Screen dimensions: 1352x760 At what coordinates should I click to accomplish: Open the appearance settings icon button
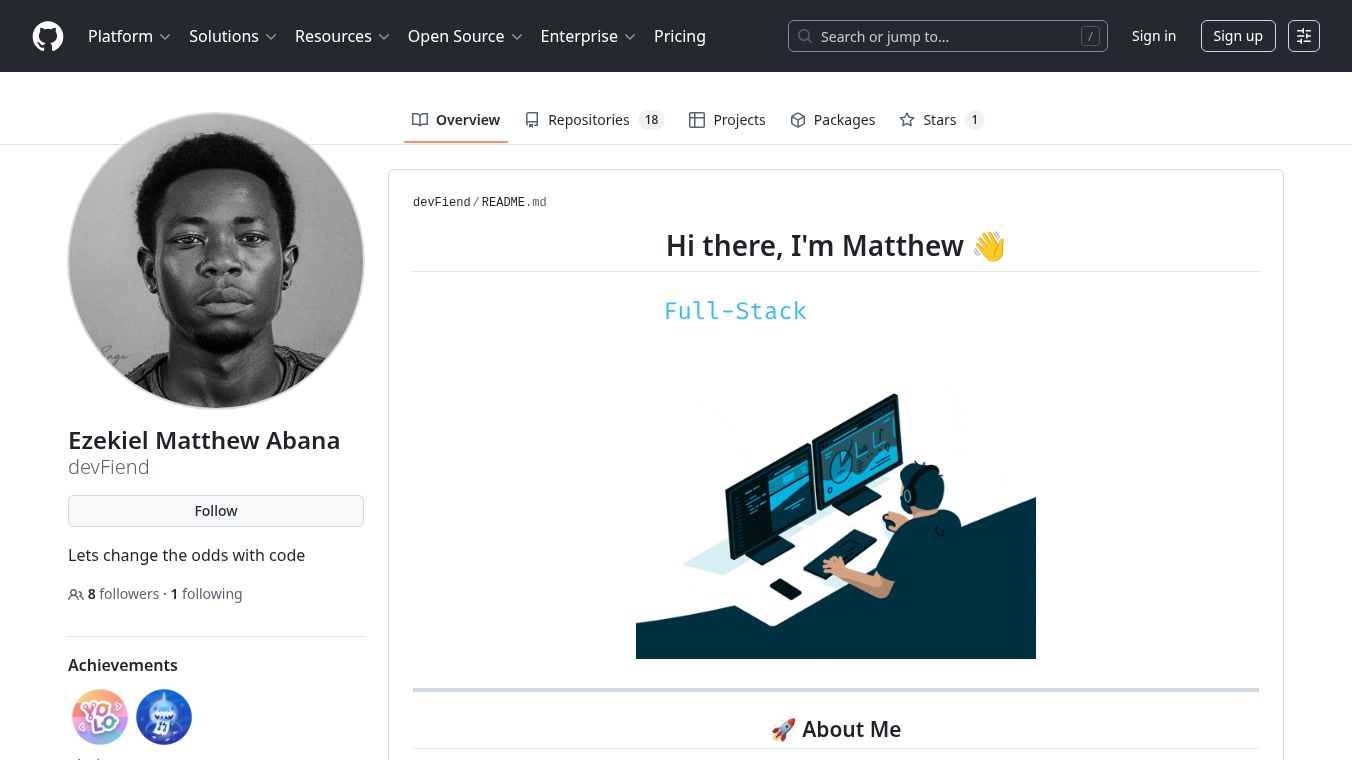pos(1303,36)
